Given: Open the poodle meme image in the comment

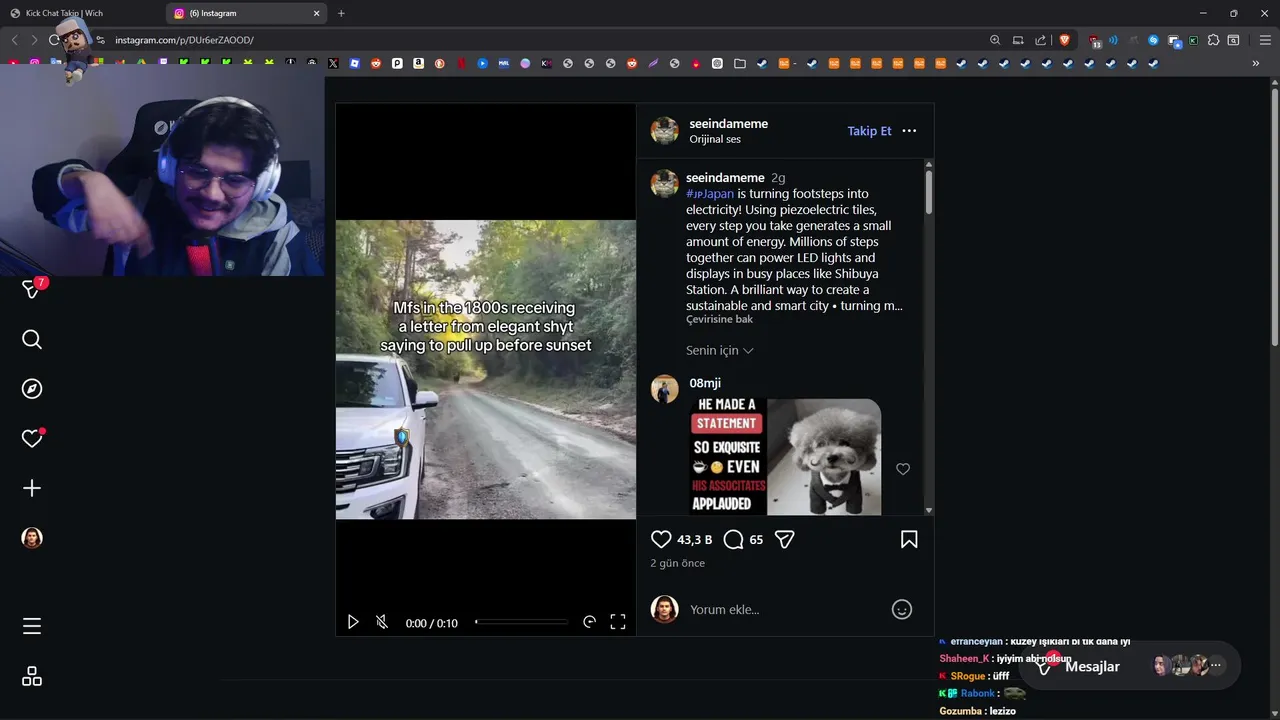Looking at the screenshot, I should [x=785, y=457].
